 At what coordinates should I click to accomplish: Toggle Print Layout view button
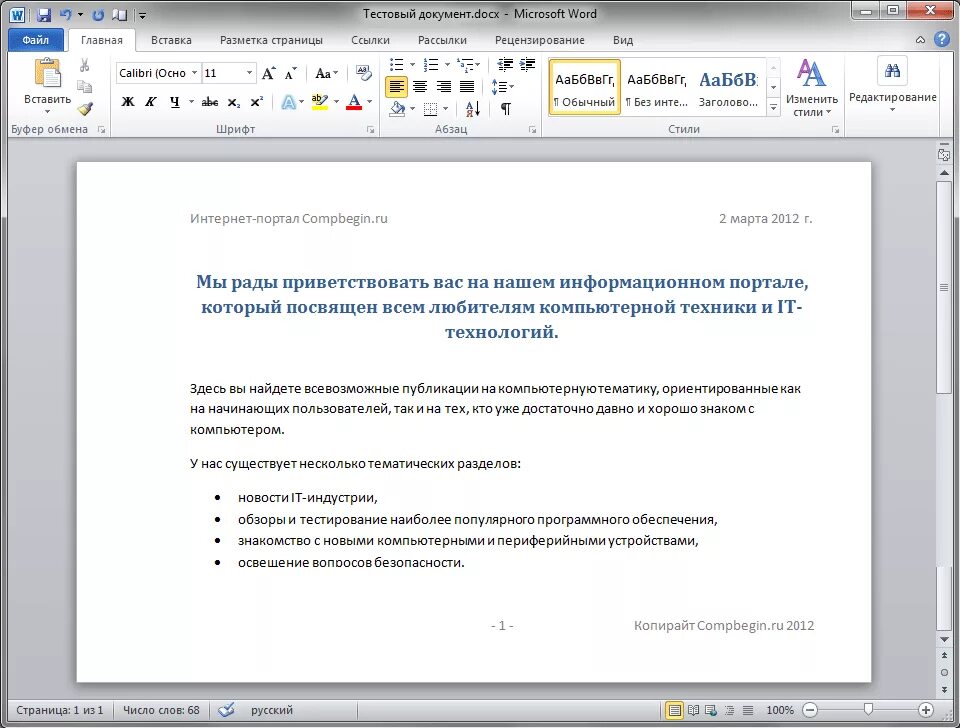click(674, 710)
